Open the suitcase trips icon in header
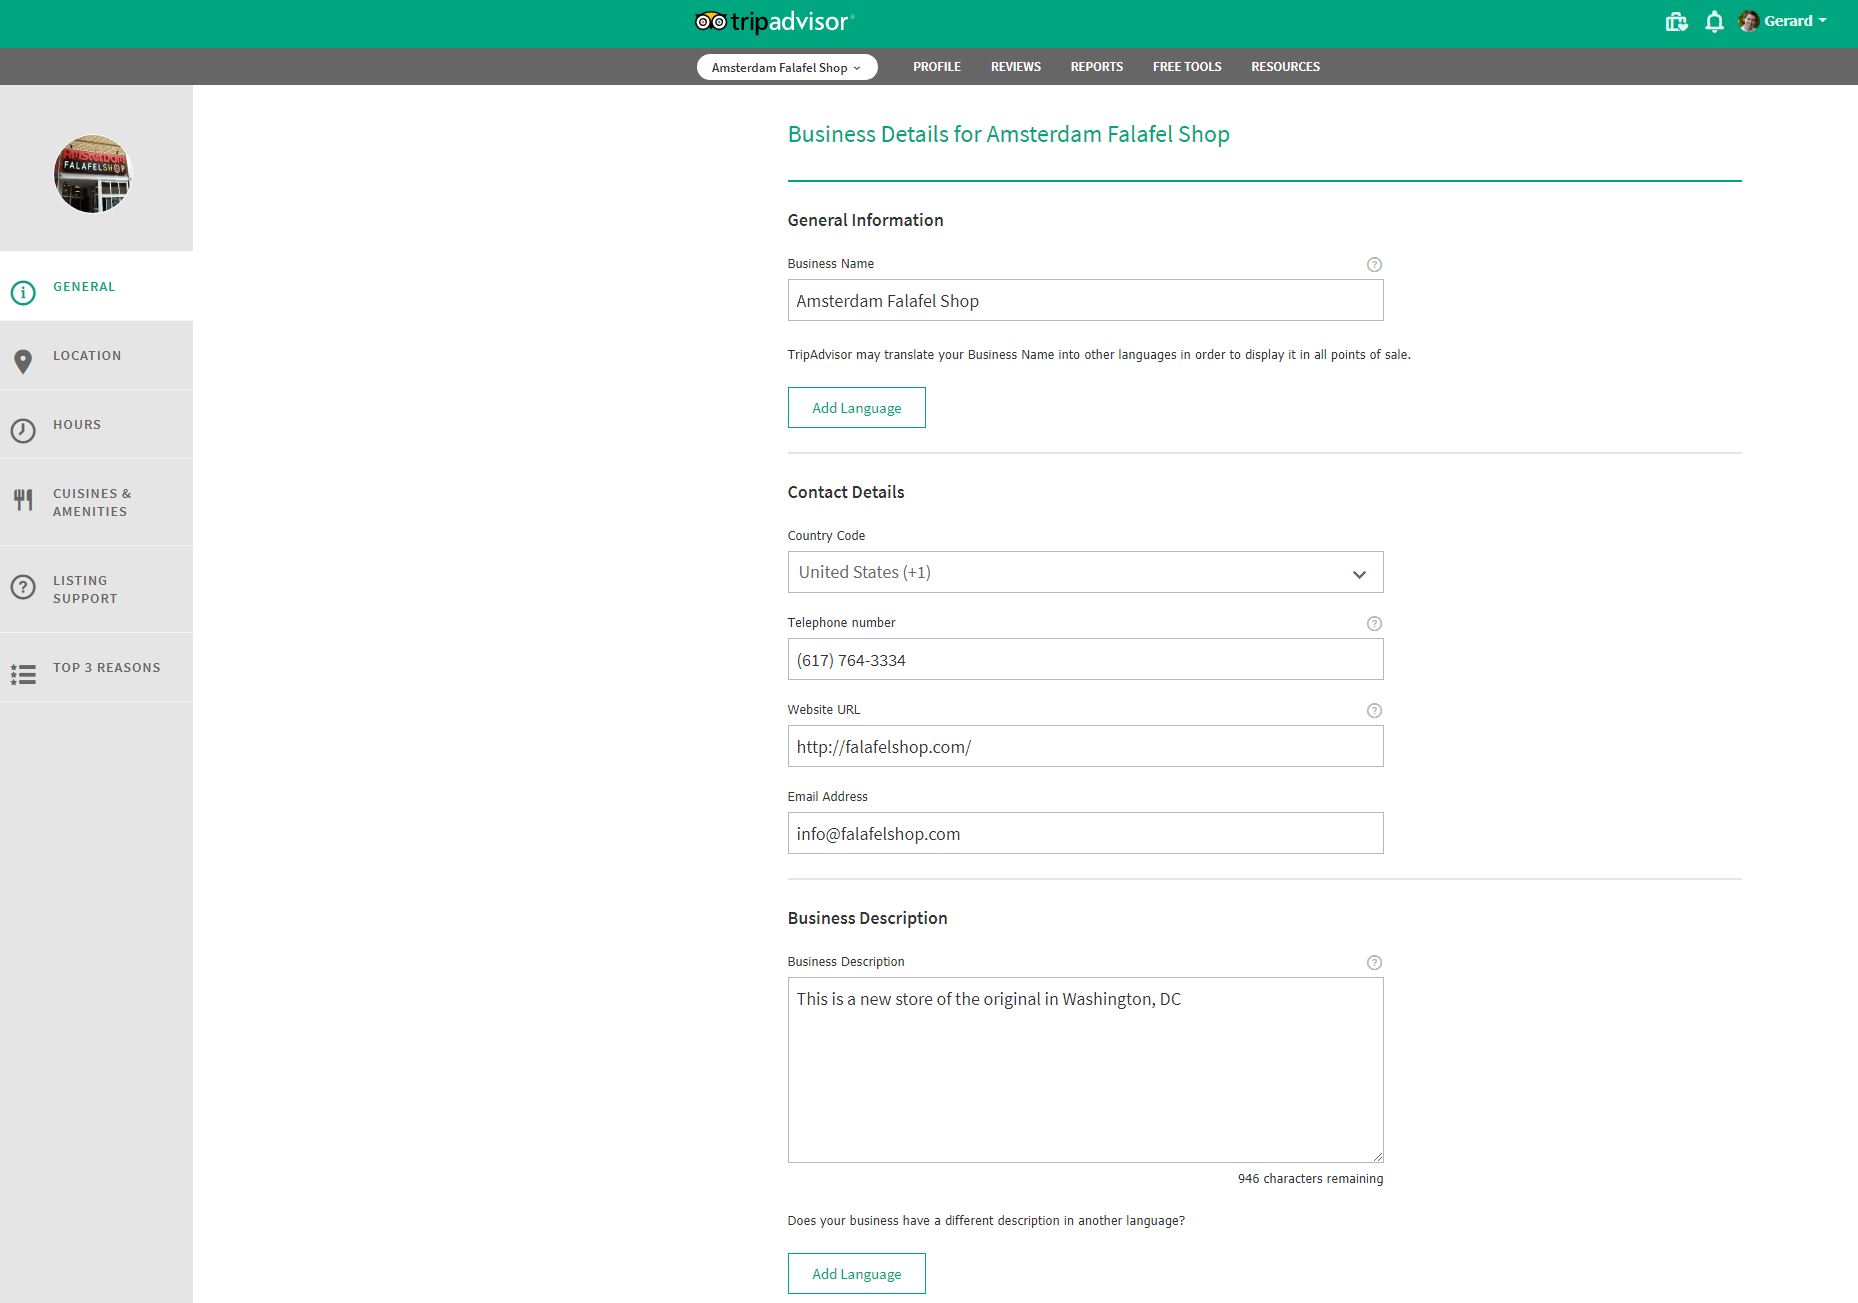Viewport: 1858px width, 1303px height. (1676, 22)
